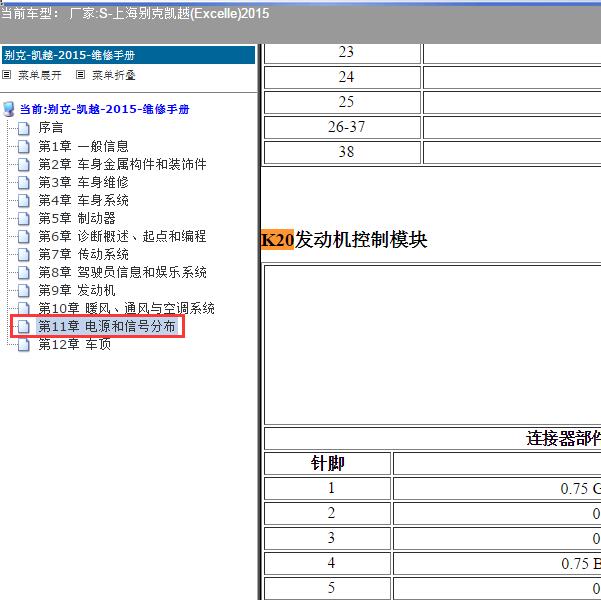The height and width of the screenshot is (600, 601).
Task: Click pin row cell 38
Action: [x=343, y=152]
